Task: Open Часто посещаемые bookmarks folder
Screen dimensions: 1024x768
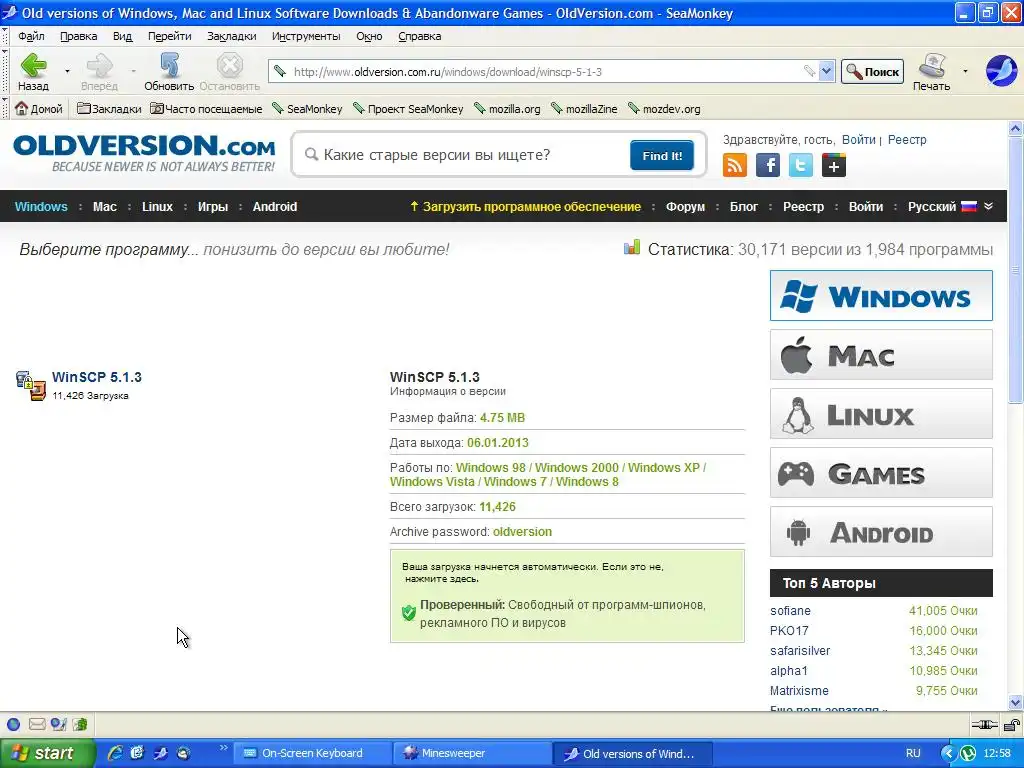Action: coord(206,108)
